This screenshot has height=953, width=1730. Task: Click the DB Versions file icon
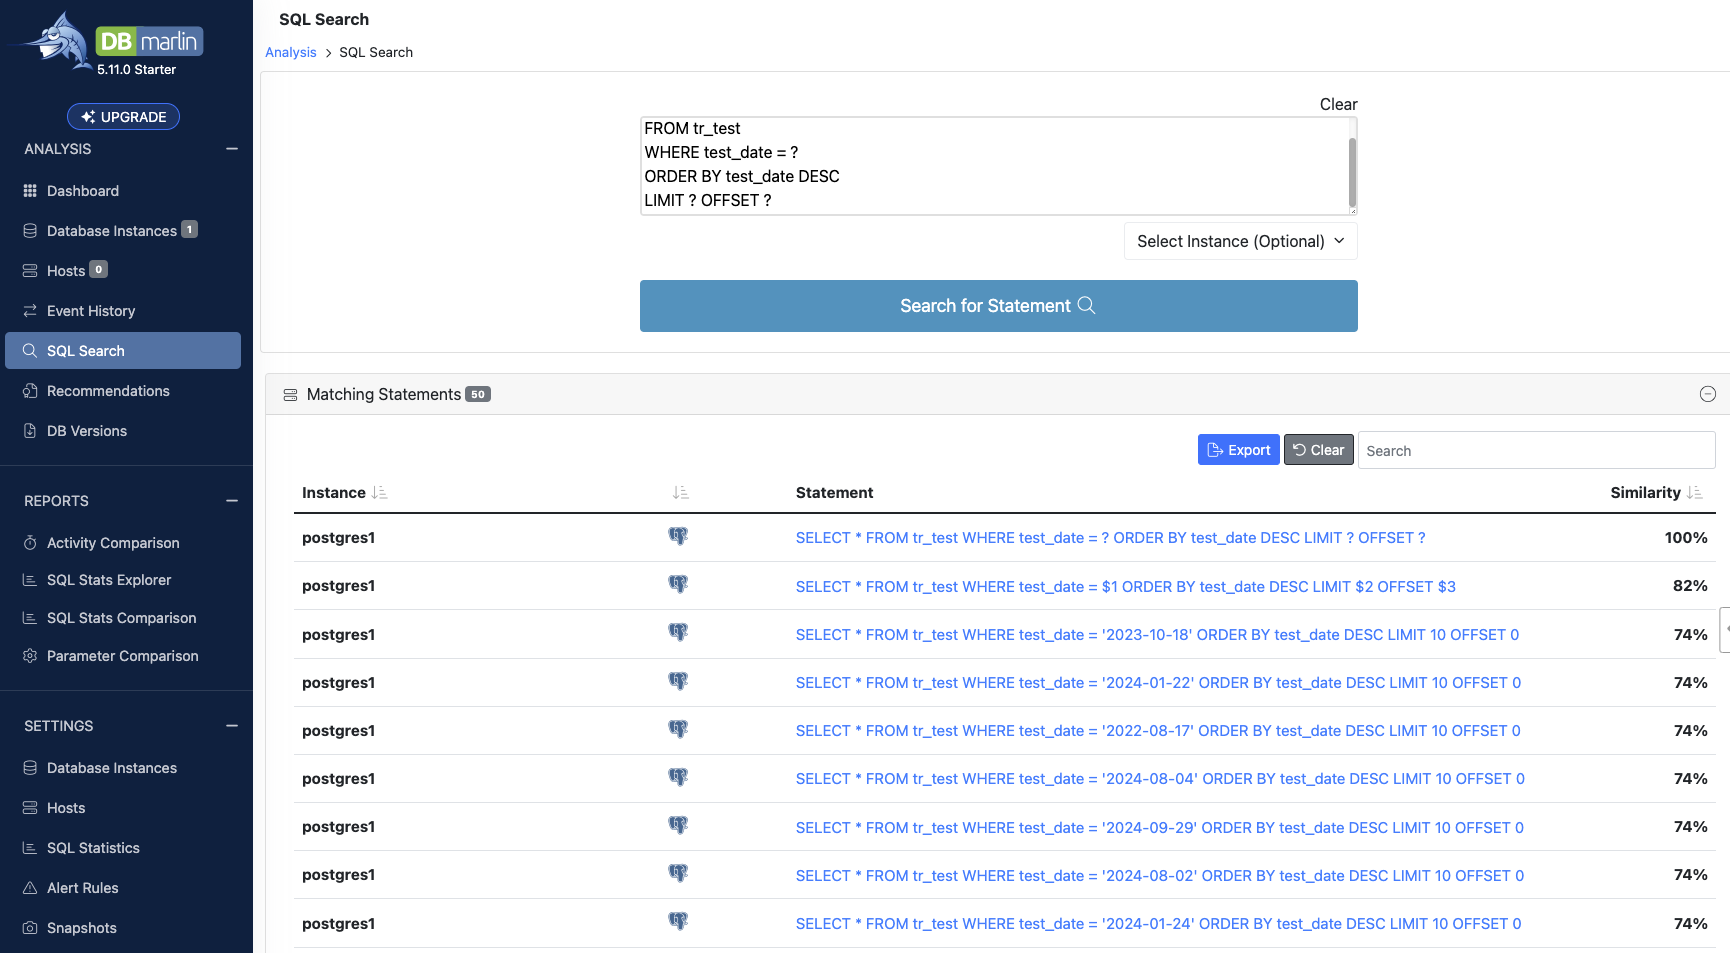point(30,431)
